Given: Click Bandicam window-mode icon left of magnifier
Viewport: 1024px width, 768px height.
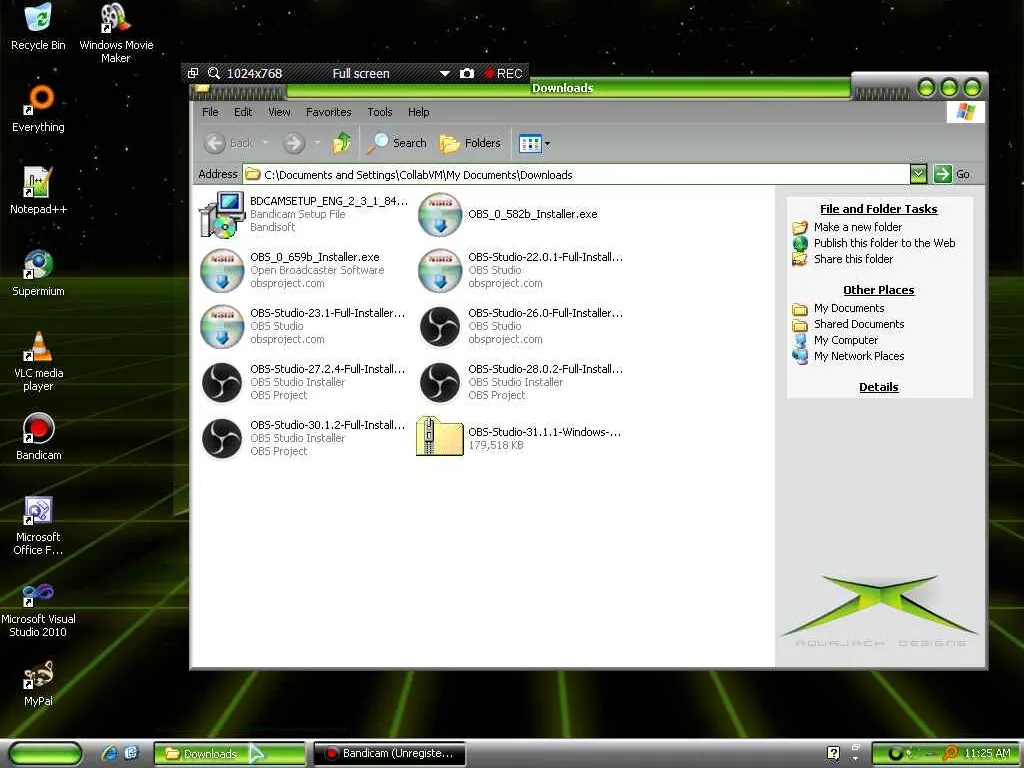Looking at the screenshot, I should click(193, 73).
